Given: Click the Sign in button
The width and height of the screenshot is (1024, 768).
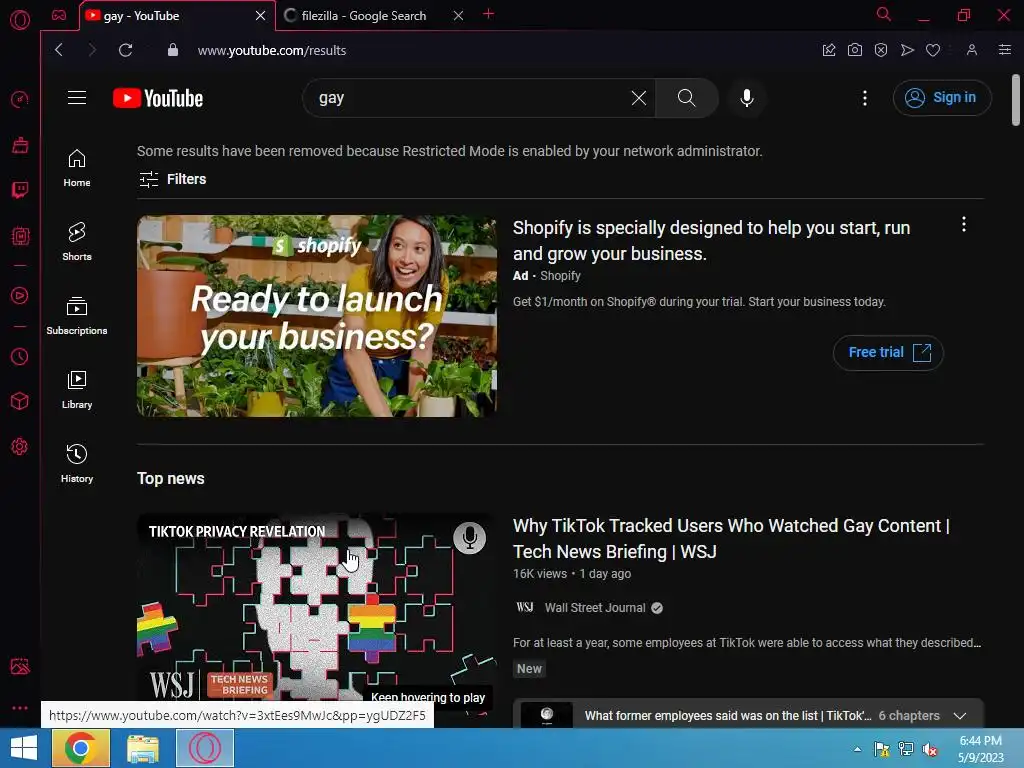Looking at the screenshot, I should click(x=942, y=98).
